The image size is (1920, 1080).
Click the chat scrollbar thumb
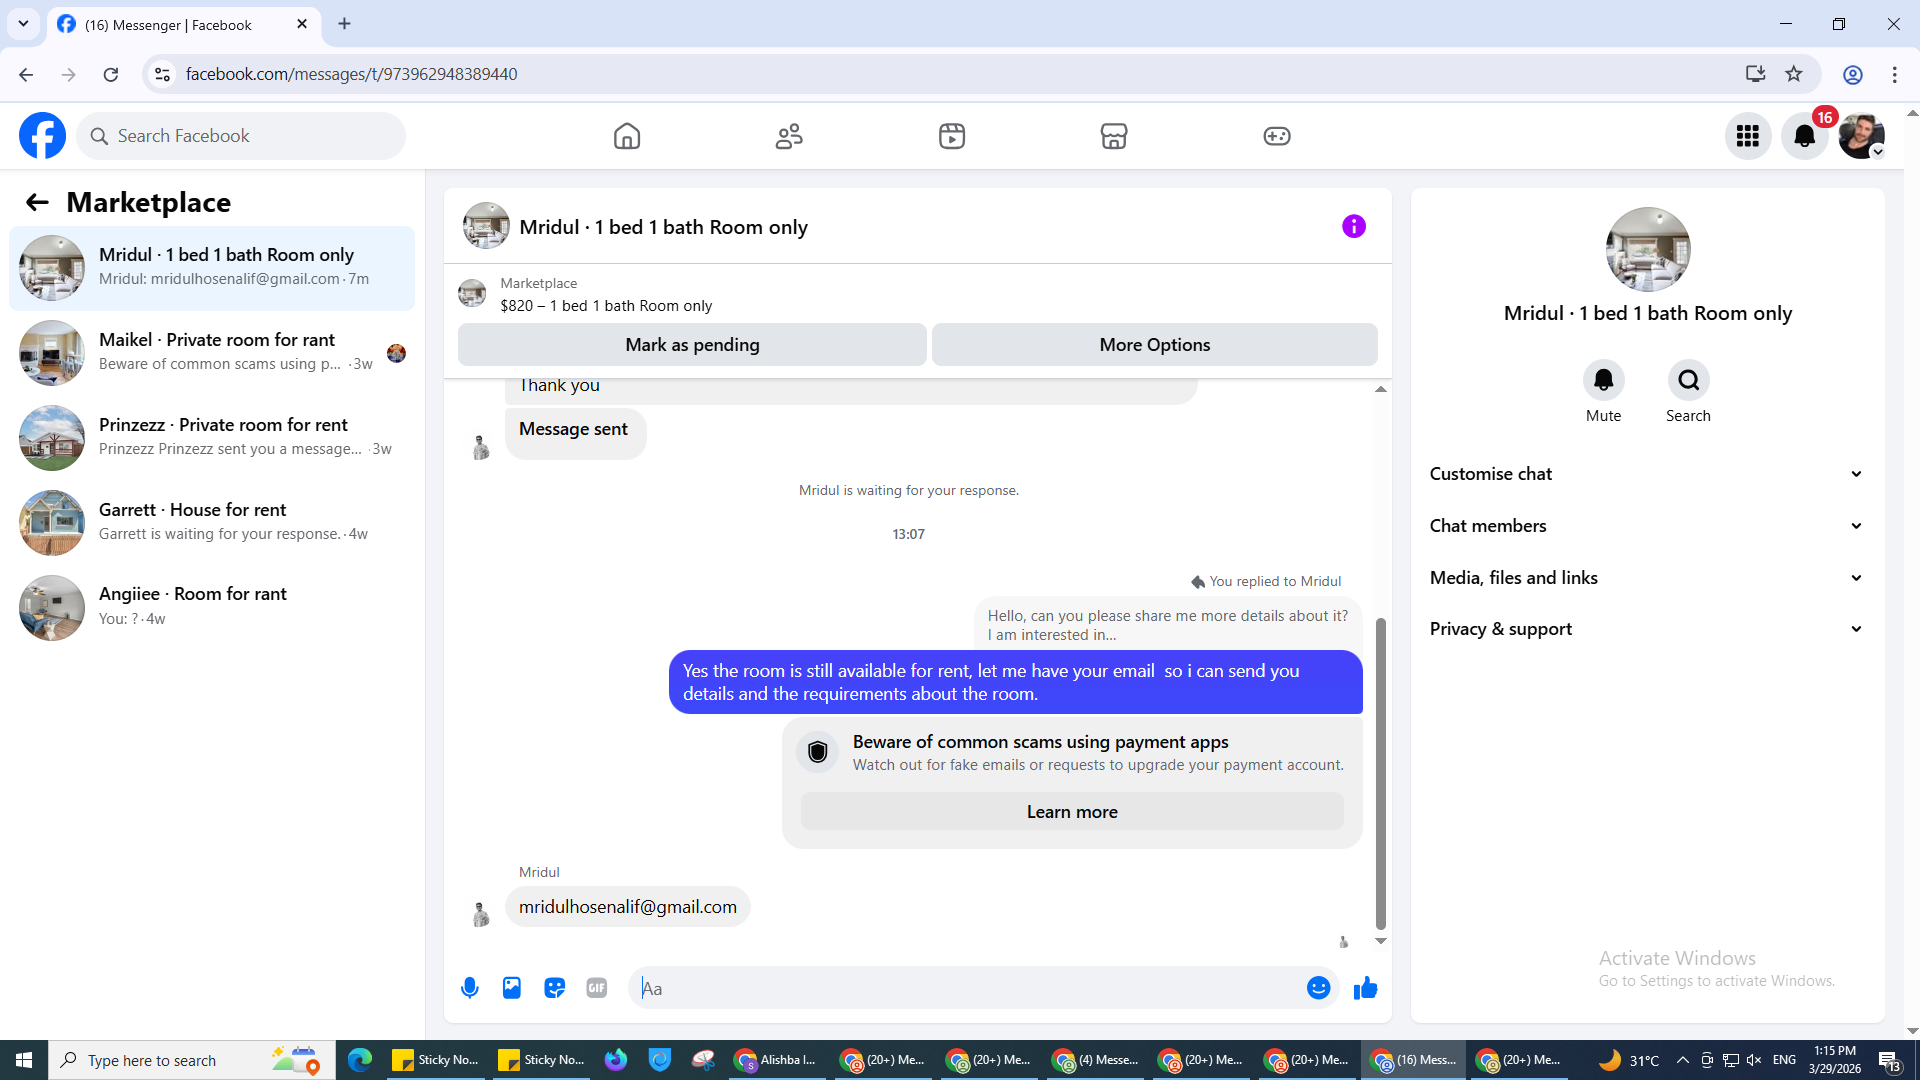pyautogui.click(x=1381, y=774)
